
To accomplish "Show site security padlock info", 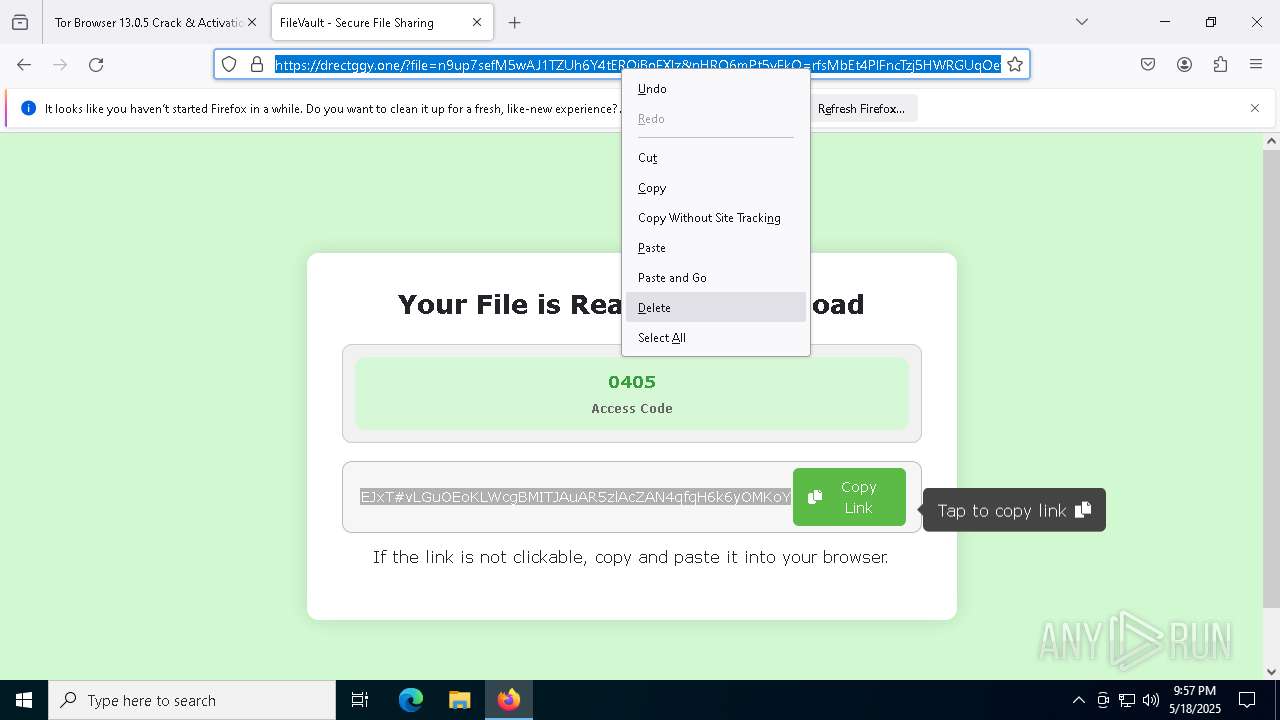I will (x=257, y=64).
